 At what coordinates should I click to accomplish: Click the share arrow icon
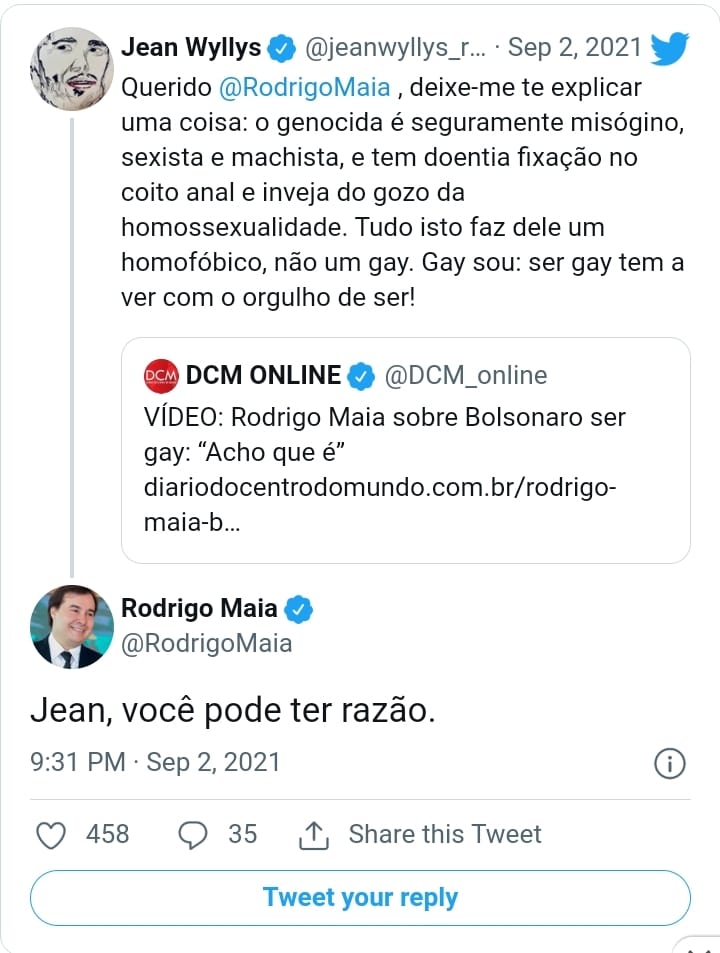314,834
